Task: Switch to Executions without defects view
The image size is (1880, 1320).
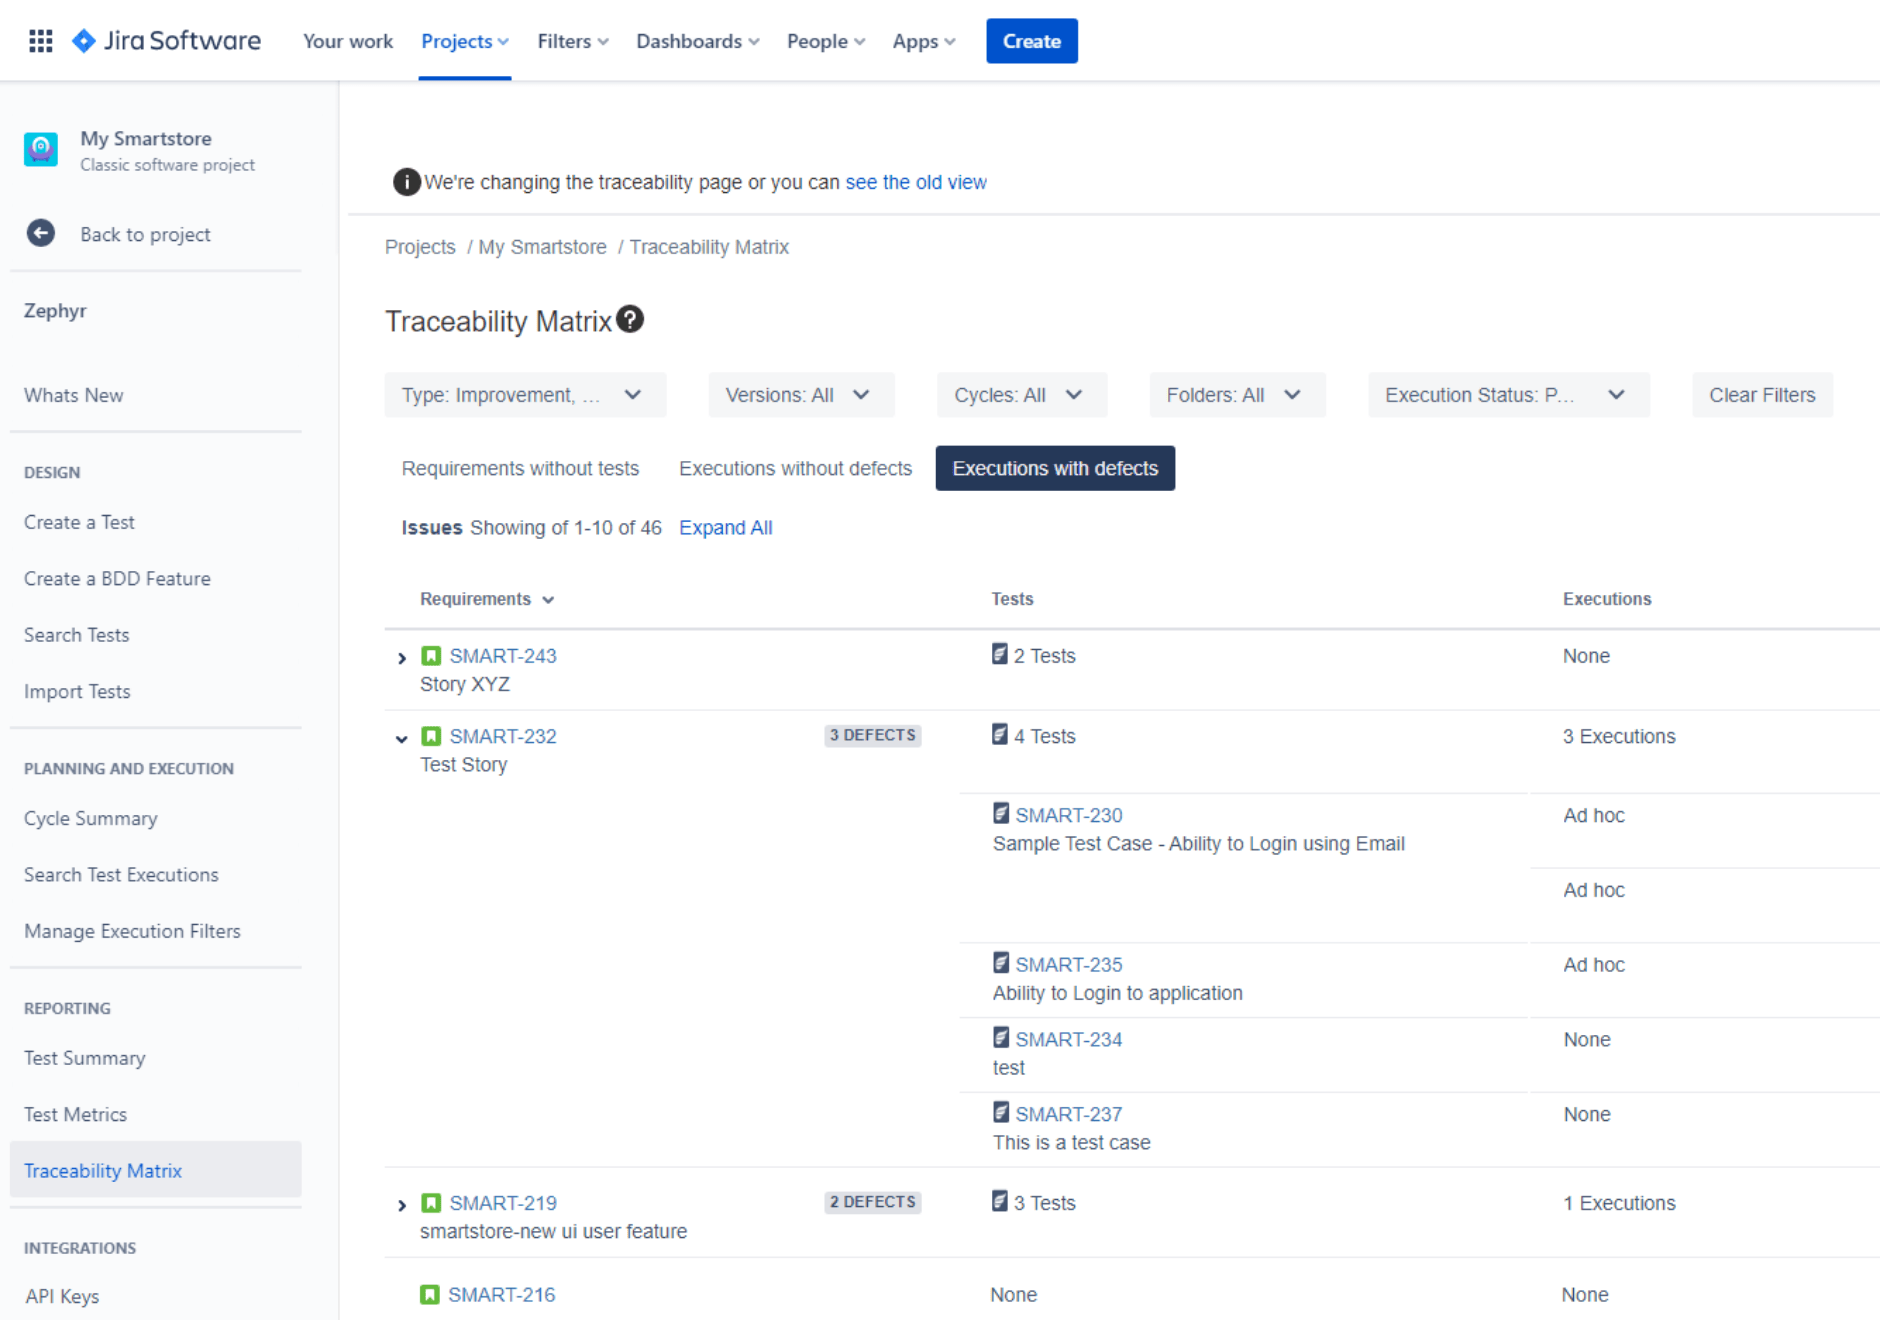Action: [x=795, y=468]
